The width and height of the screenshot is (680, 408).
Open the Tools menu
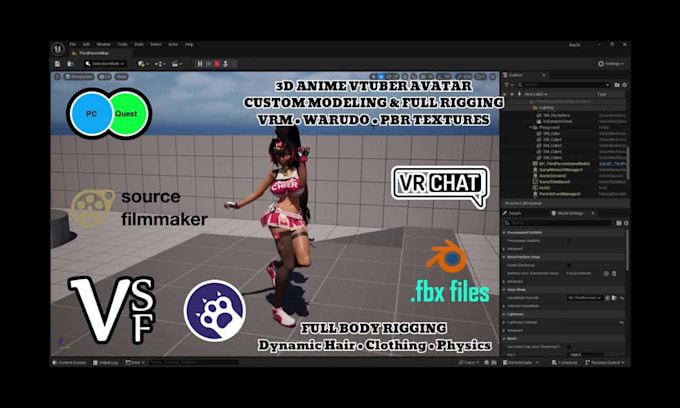tap(122, 44)
